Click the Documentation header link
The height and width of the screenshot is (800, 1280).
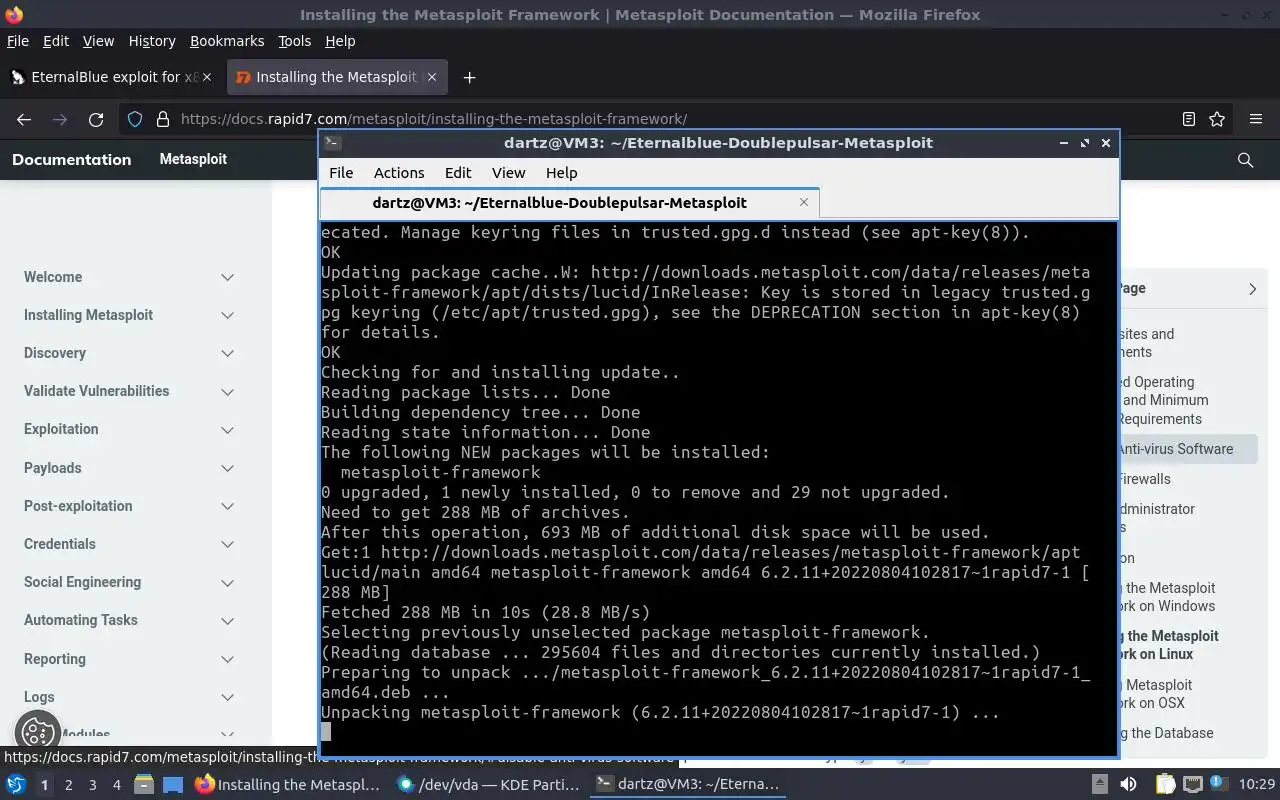72,160
